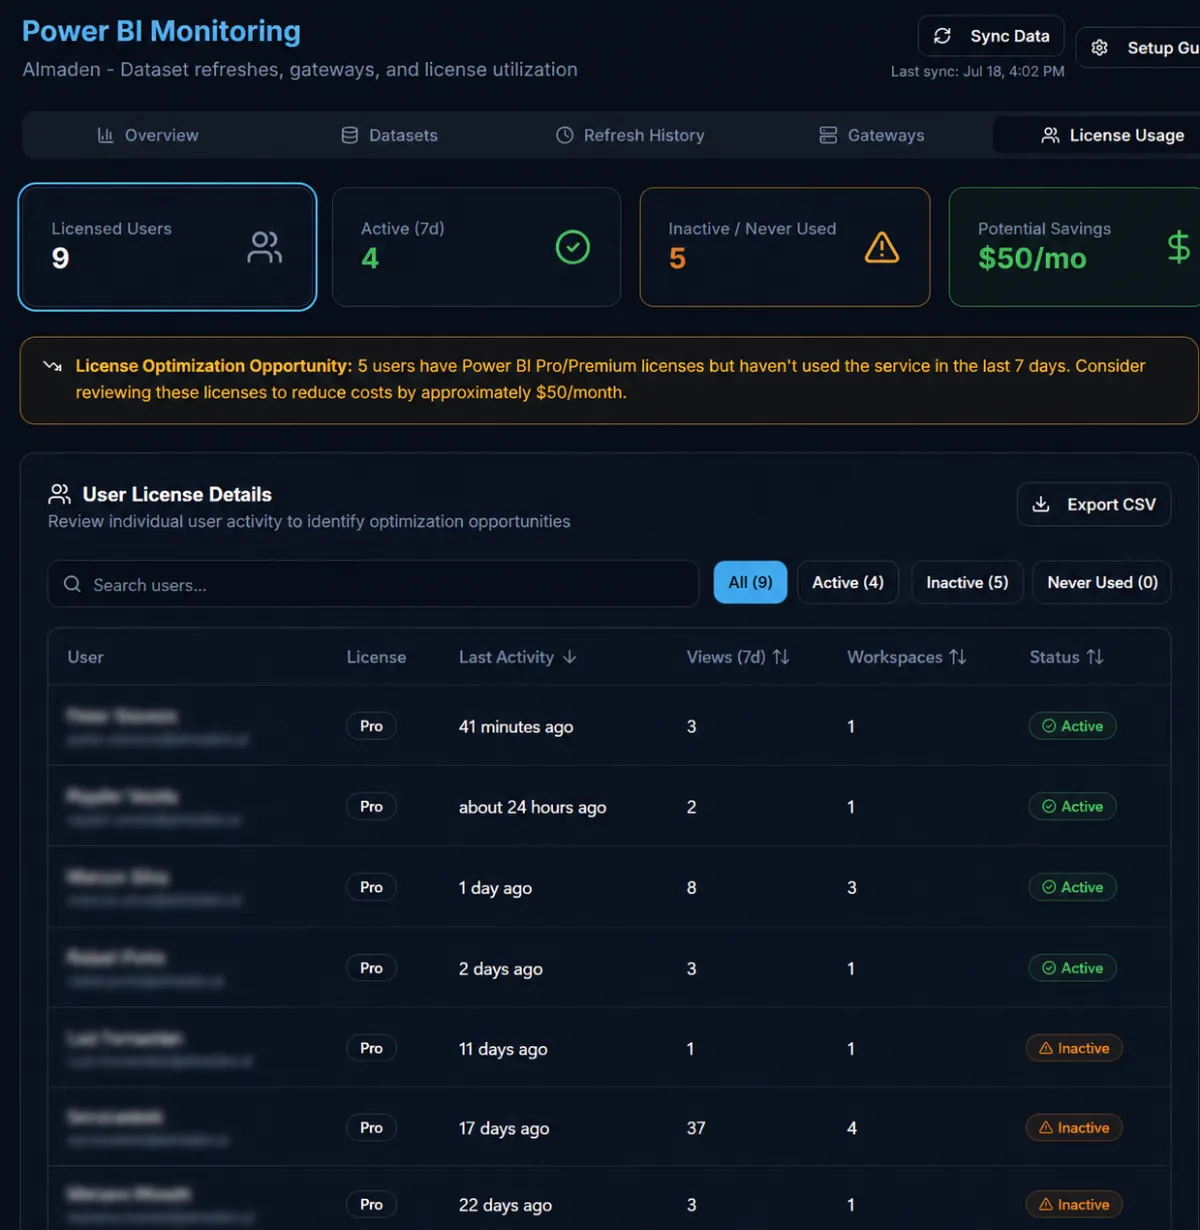
Task: Click the "11 days ago" cell
Action: pyautogui.click(x=503, y=1049)
